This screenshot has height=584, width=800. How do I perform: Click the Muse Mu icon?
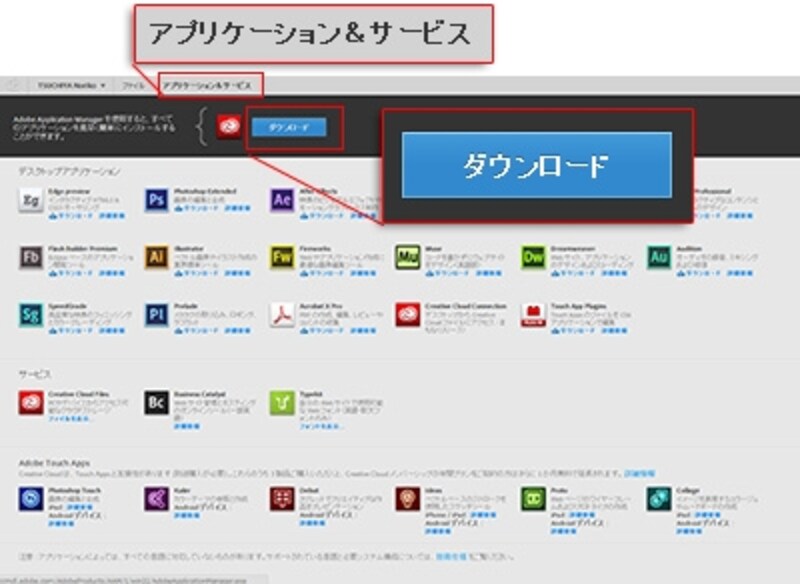tap(407, 258)
